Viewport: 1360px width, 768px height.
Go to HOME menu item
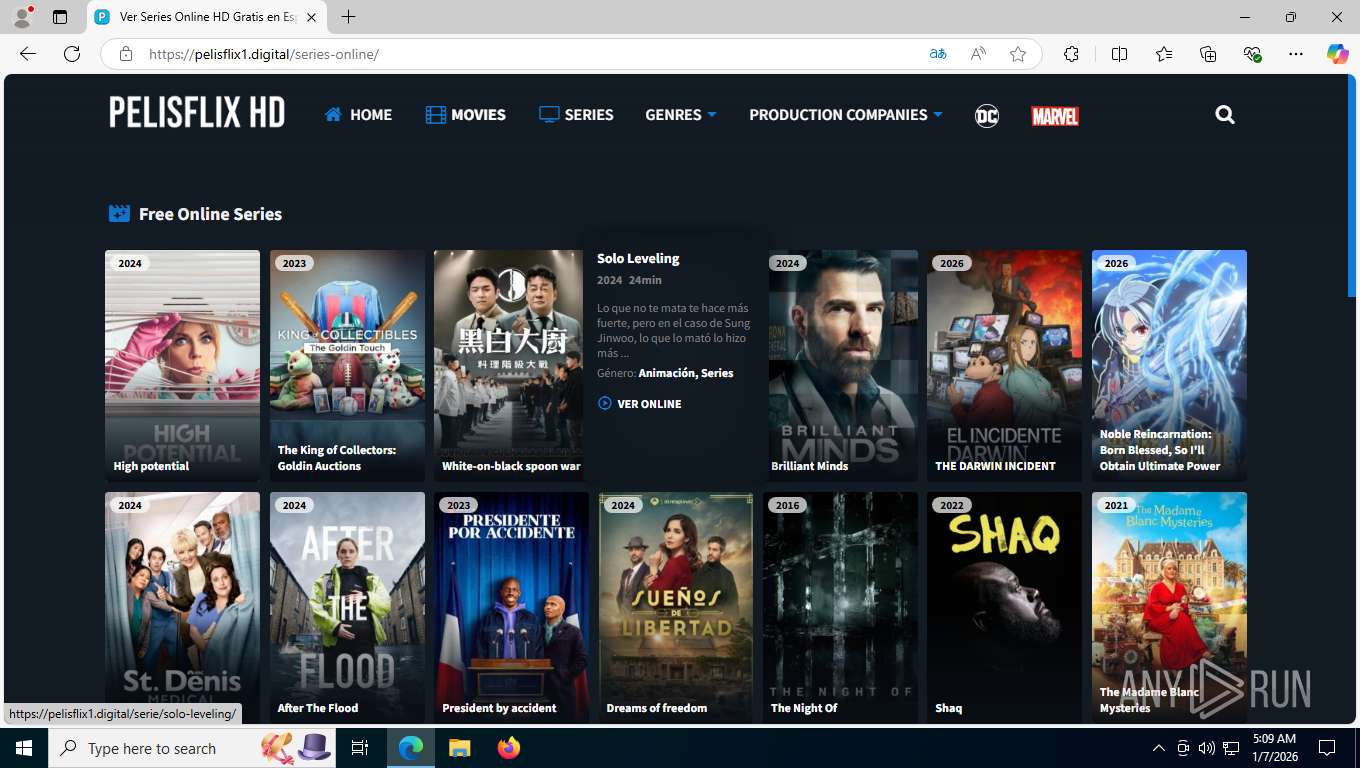(x=358, y=115)
